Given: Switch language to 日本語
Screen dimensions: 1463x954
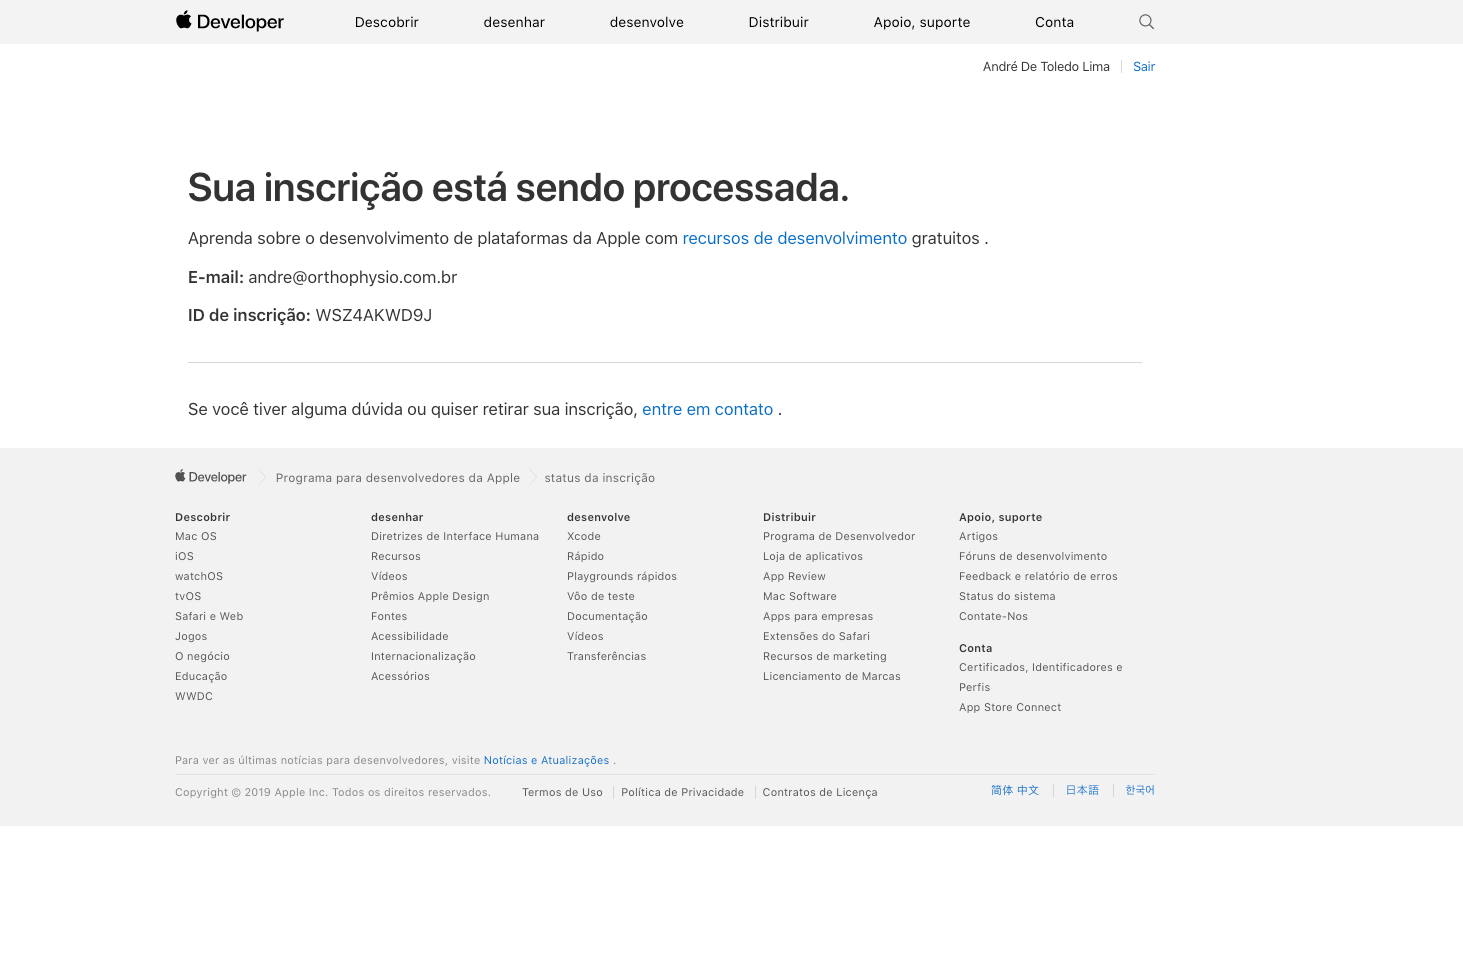Looking at the screenshot, I should click(x=1082, y=790).
